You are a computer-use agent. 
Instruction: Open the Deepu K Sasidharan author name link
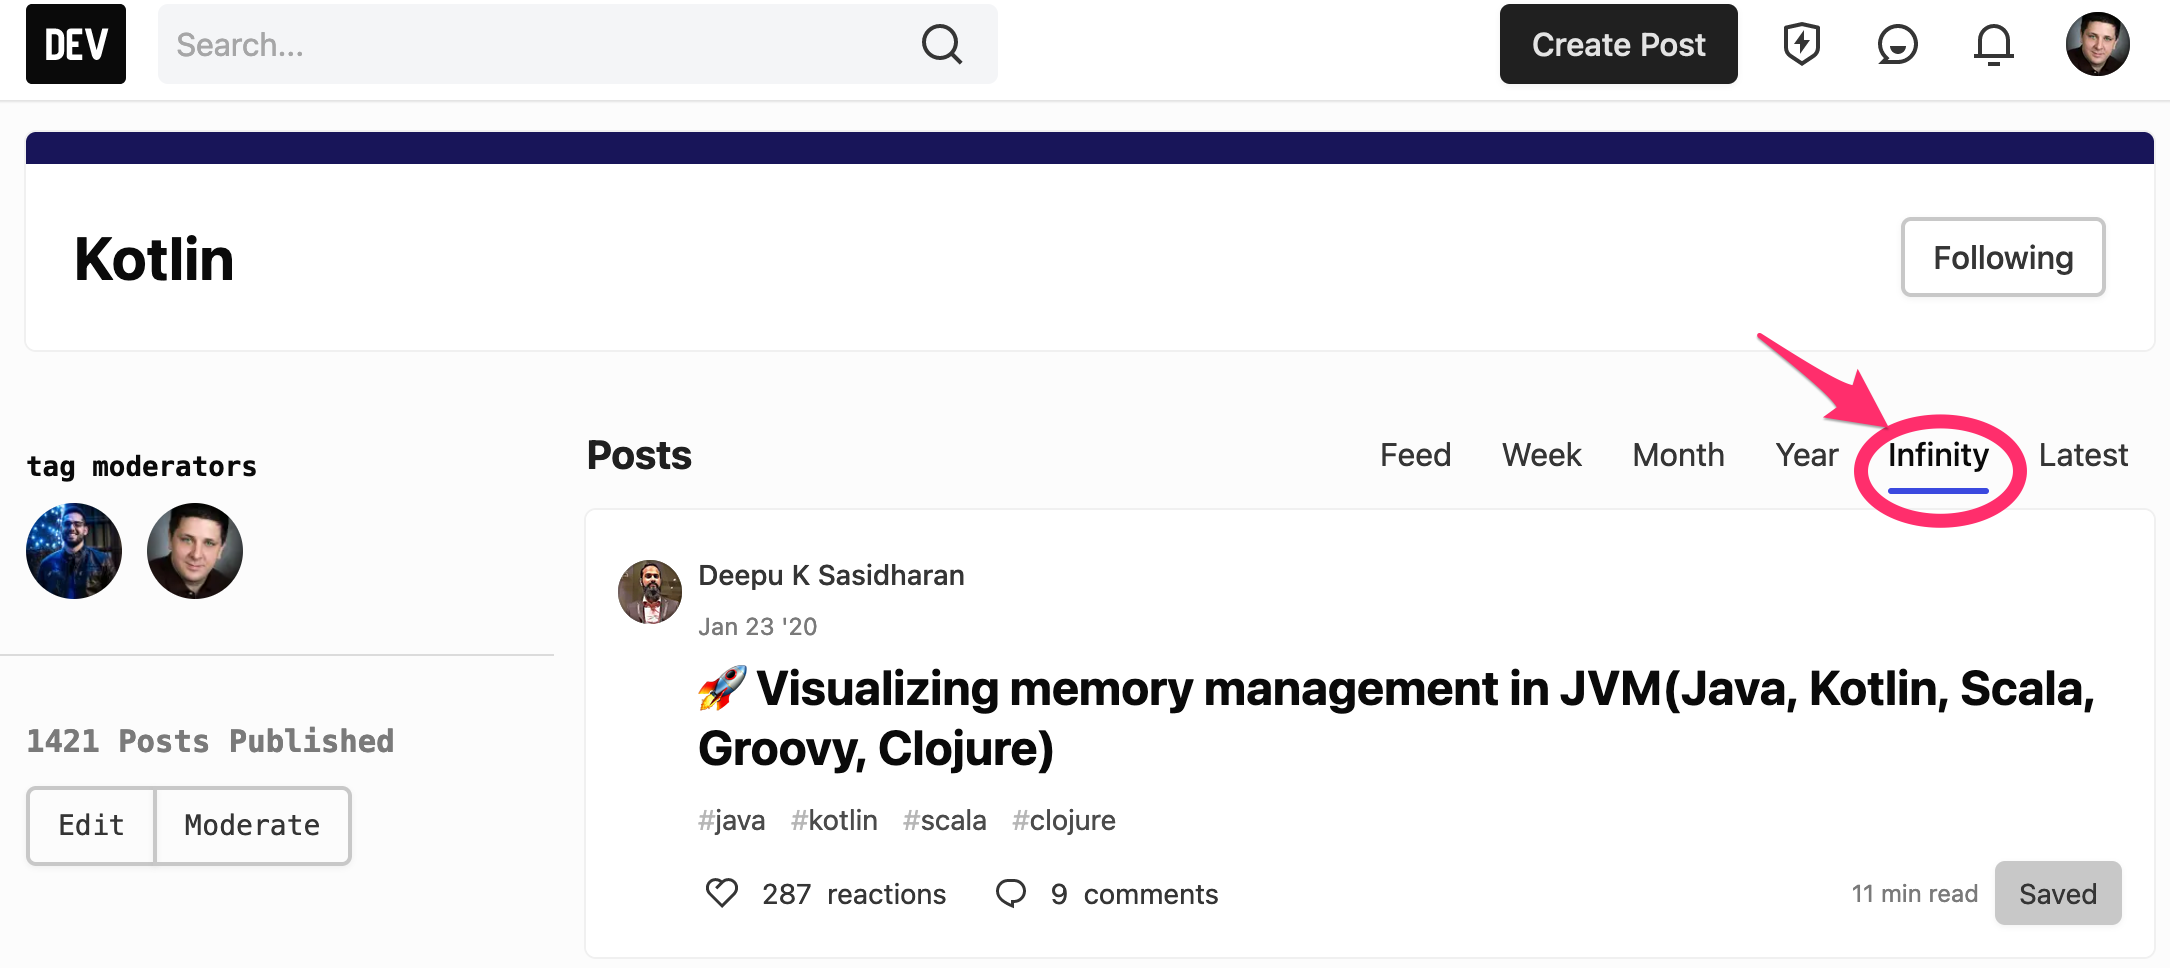831,575
